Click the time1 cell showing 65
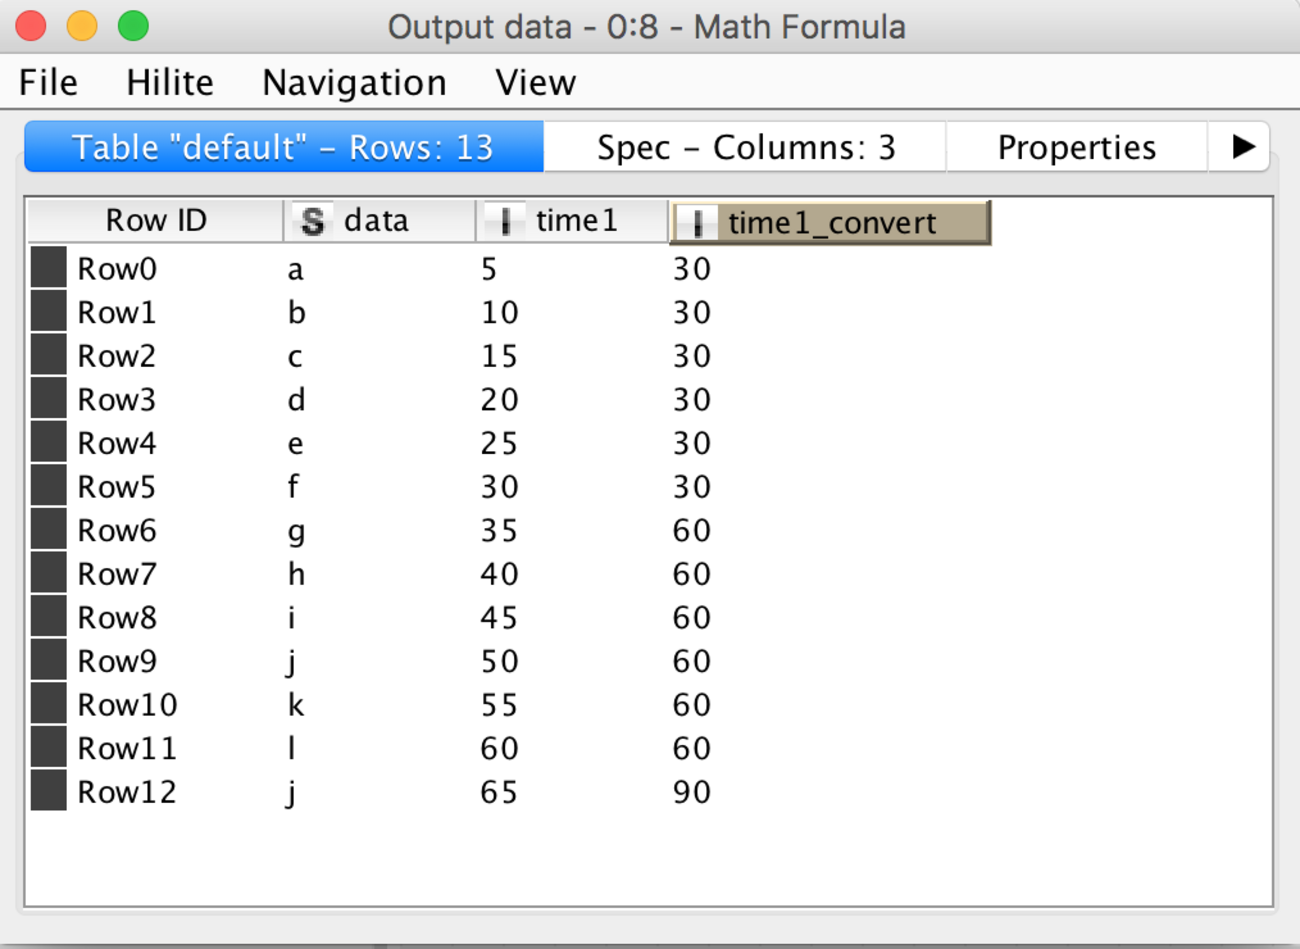This screenshot has width=1300, height=949. click(499, 792)
